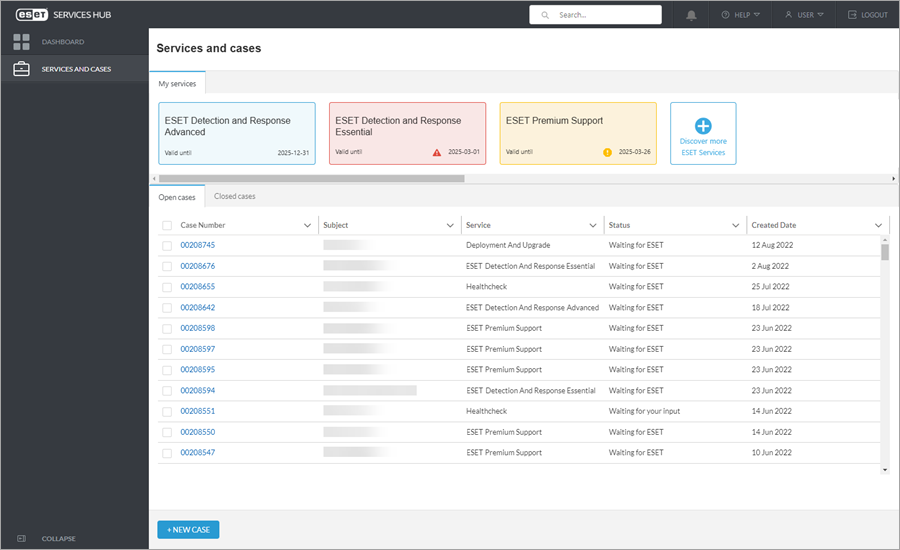Click the plus icon for Discover more services
This screenshot has width=900, height=550.
[x=703, y=126]
